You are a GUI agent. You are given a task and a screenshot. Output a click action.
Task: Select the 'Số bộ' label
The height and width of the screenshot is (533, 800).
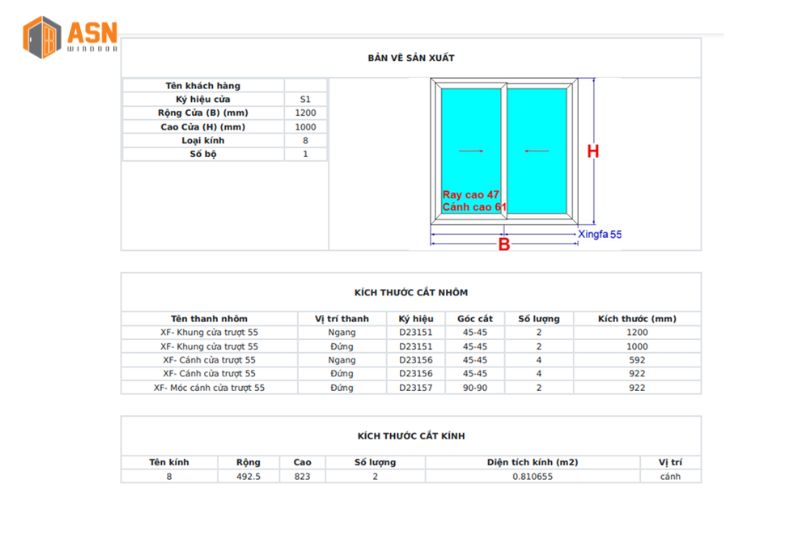click(203, 154)
